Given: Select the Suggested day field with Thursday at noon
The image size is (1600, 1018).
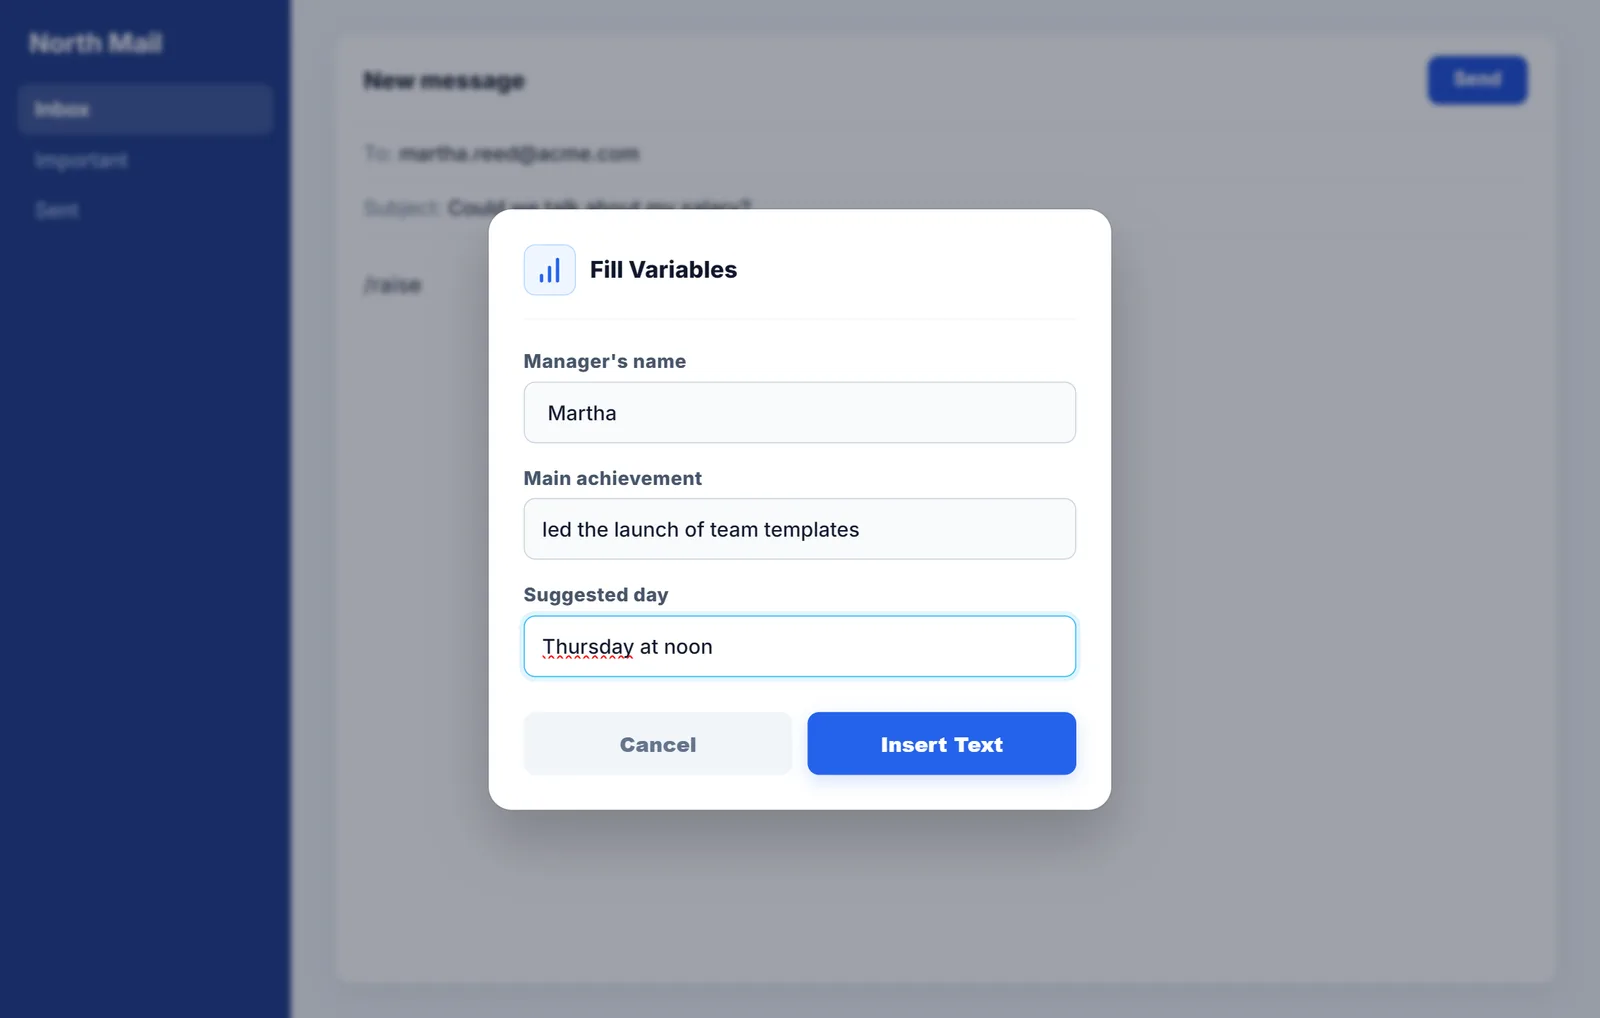Looking at the screenshot, I should 799,646.
